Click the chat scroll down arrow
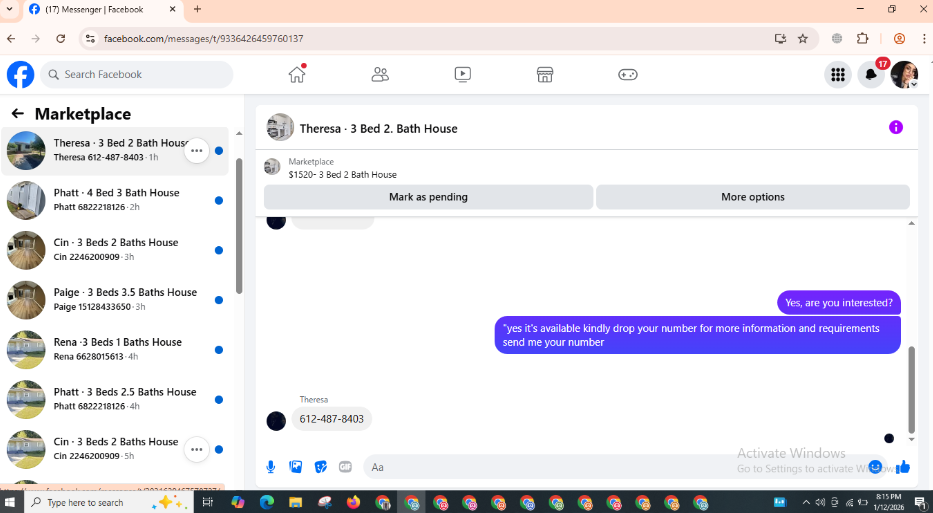The image size is (933, 513). (x=911, y=439)
